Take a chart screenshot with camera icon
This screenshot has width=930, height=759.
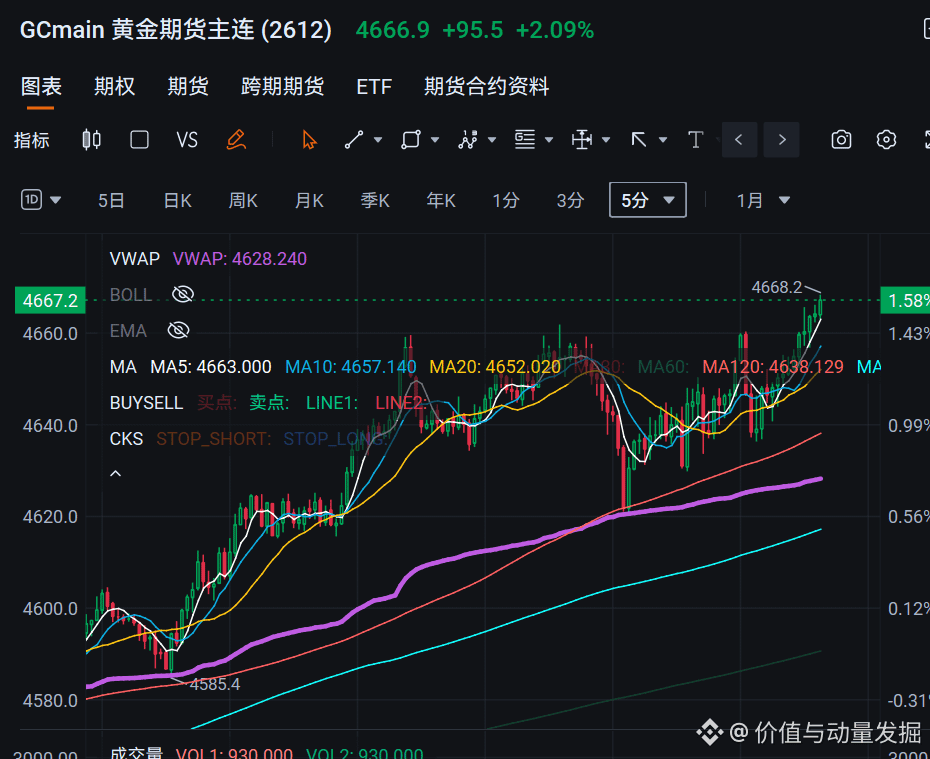(x=841, y=140)
